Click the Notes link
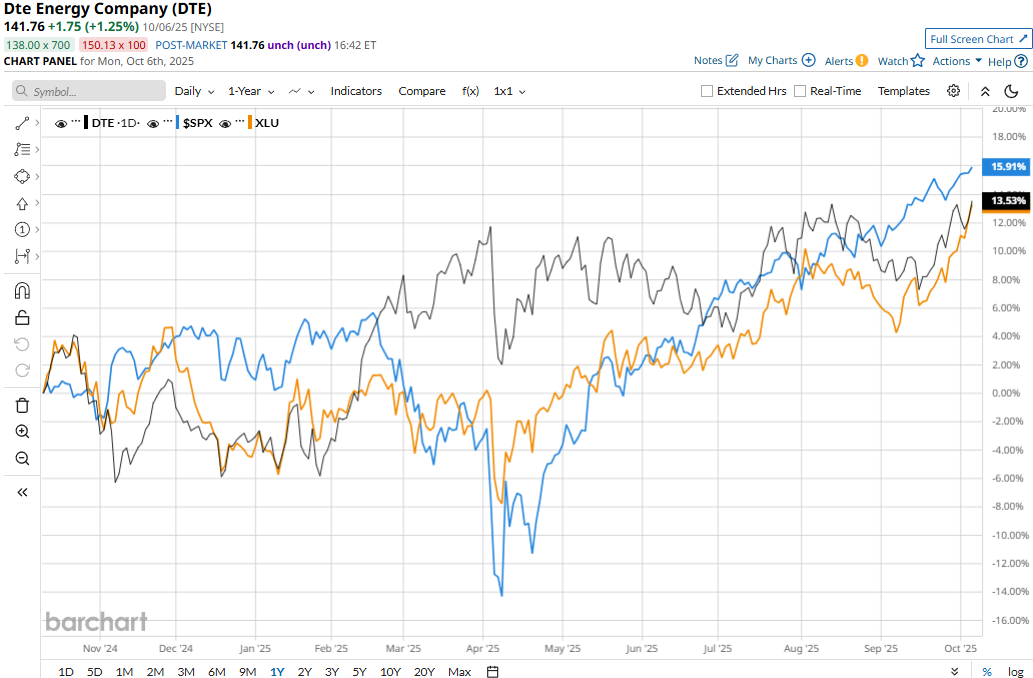 point(708,60)
